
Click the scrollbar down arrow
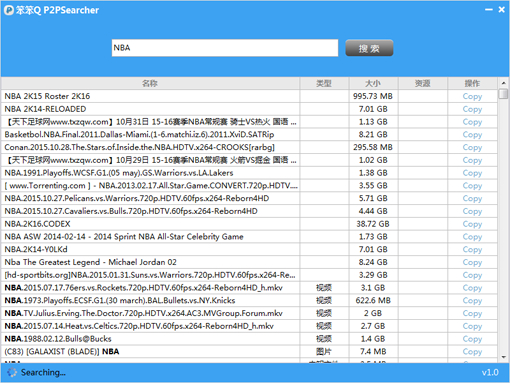503,357
